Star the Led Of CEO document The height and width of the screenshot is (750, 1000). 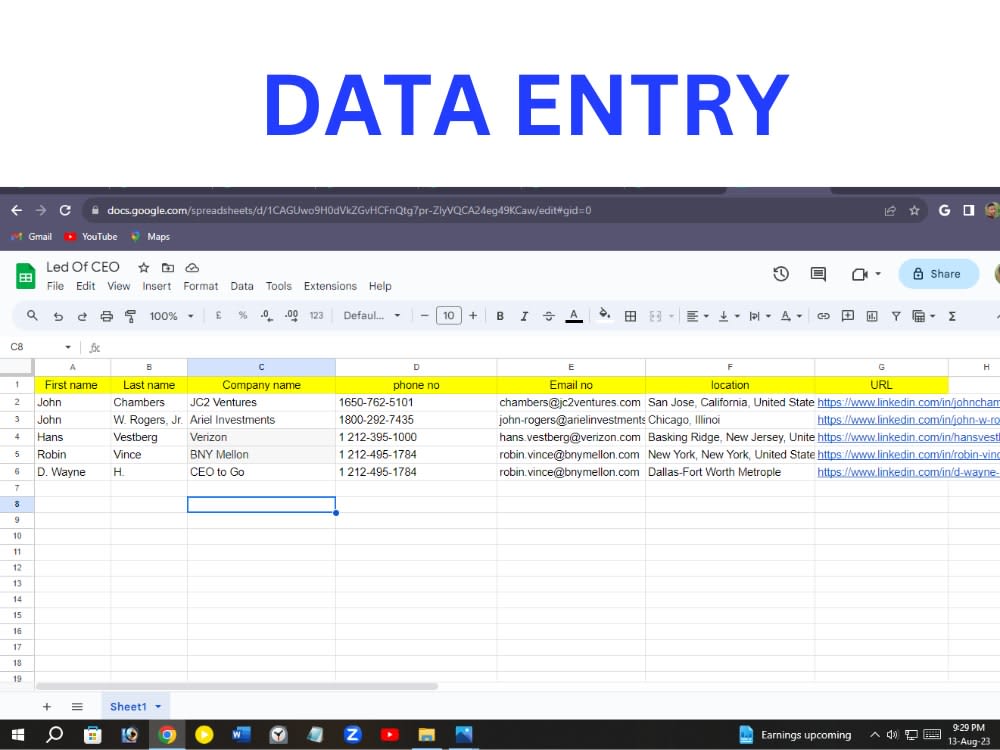pyautogui.click(x=143, y=267)
